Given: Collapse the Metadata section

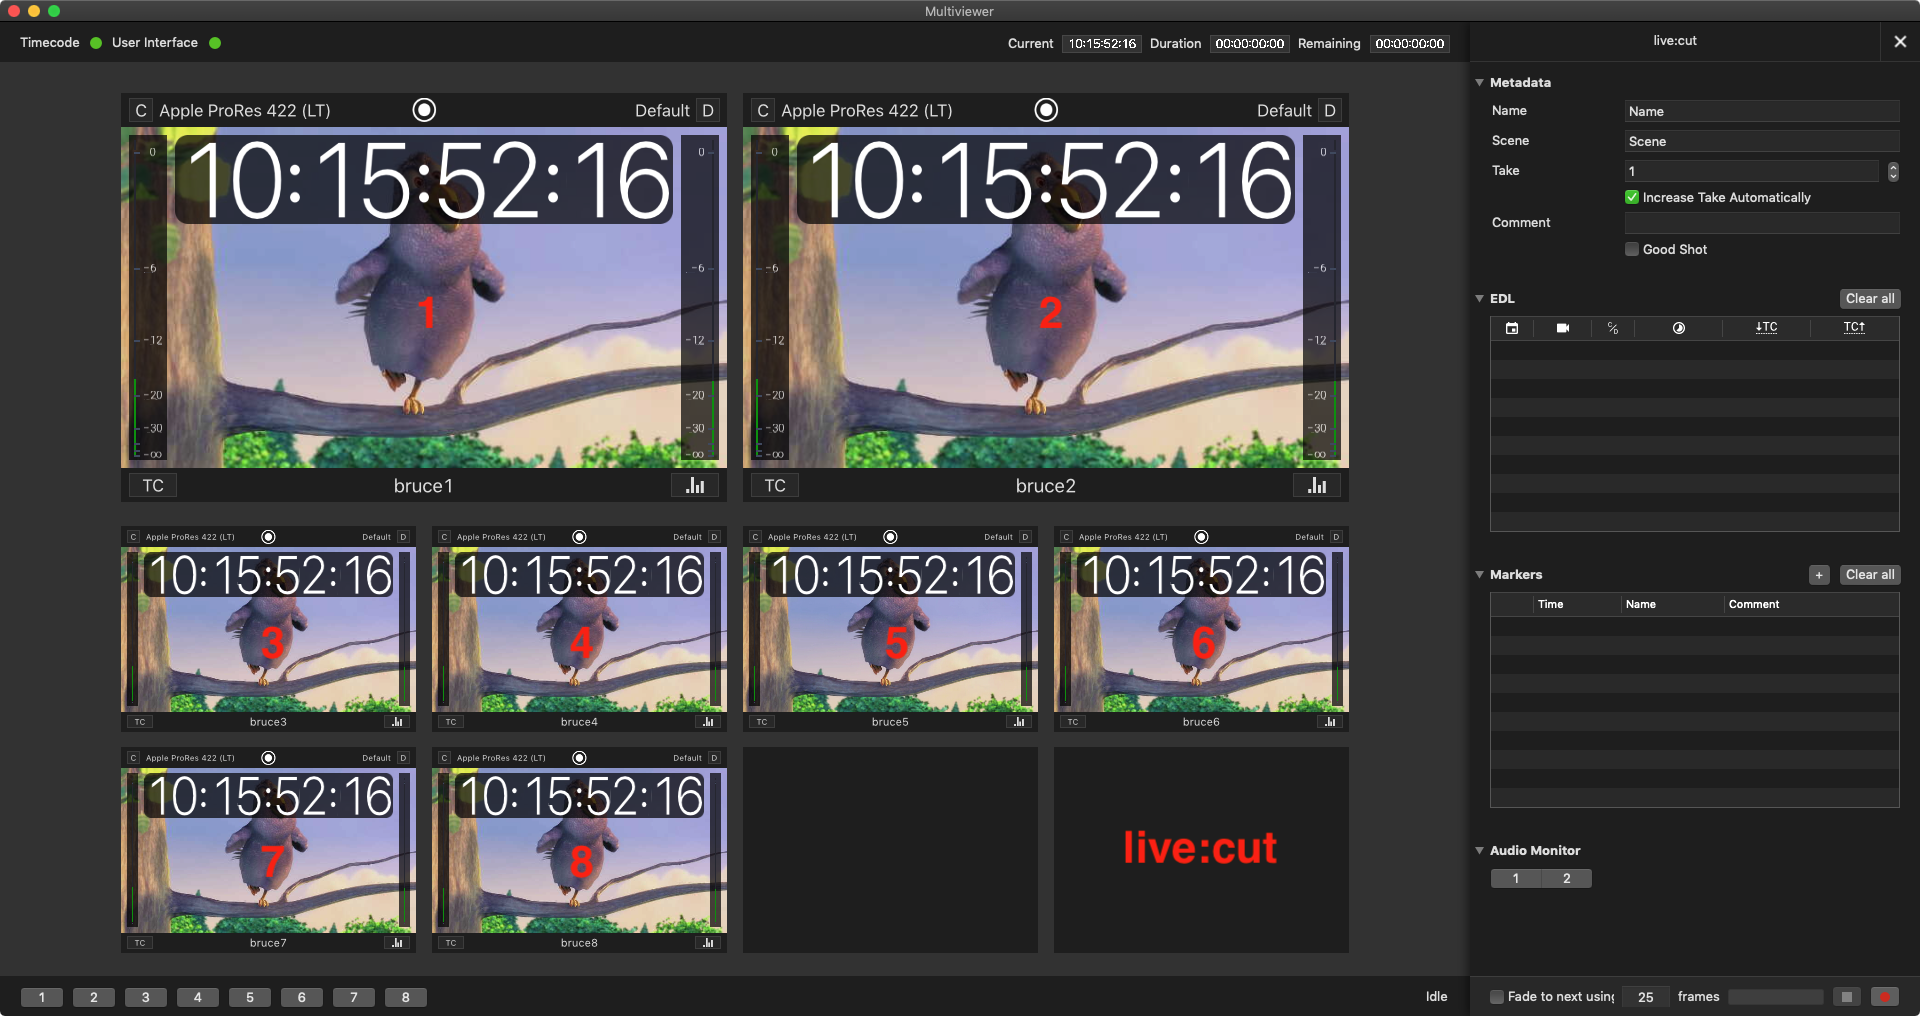Looking at the screenshot, I should coord(1479,82).
